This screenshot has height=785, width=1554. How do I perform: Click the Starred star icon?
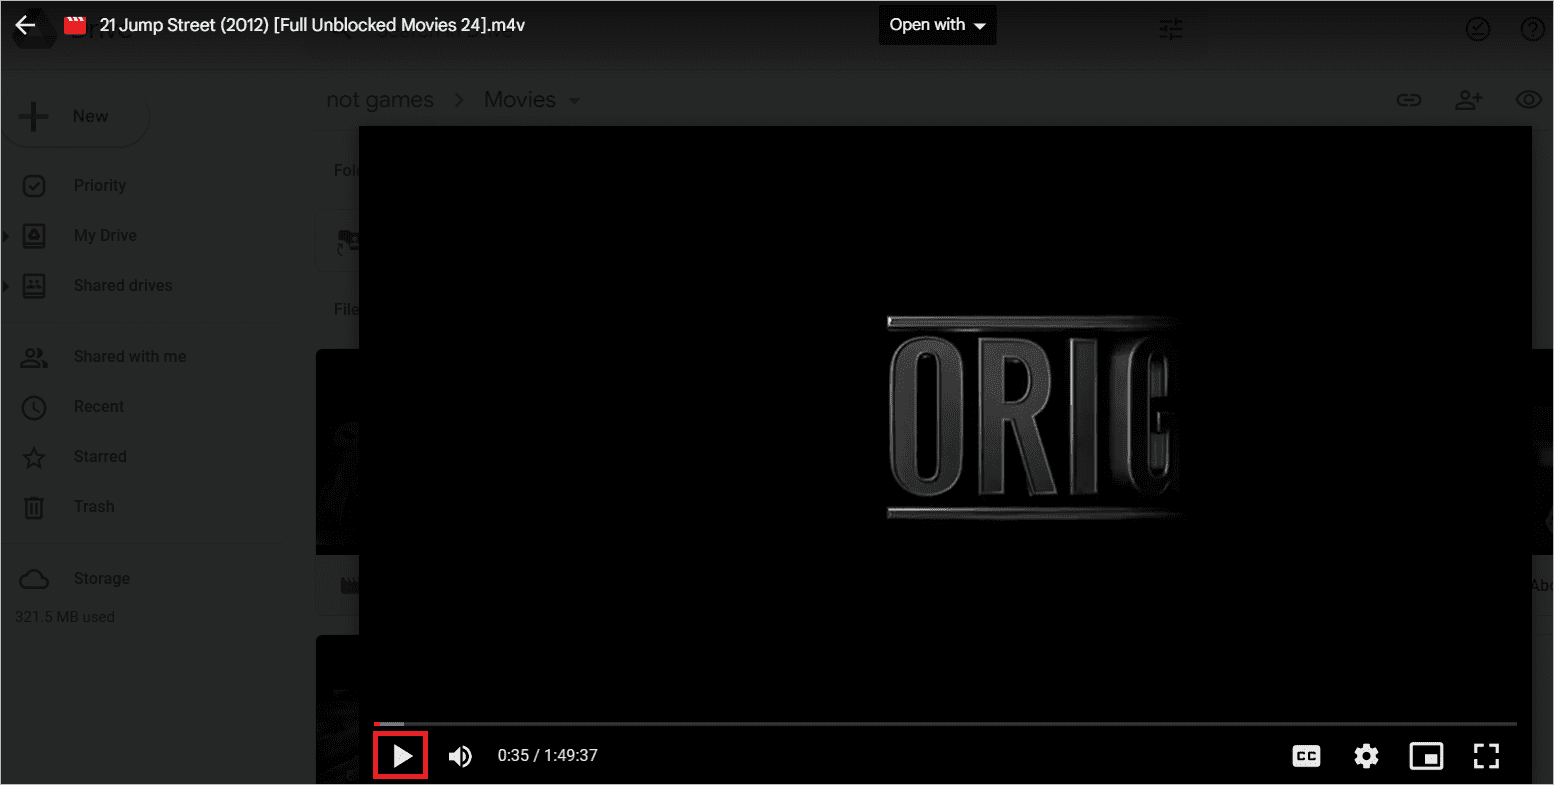pyautogui.click(x=34, y=457)
